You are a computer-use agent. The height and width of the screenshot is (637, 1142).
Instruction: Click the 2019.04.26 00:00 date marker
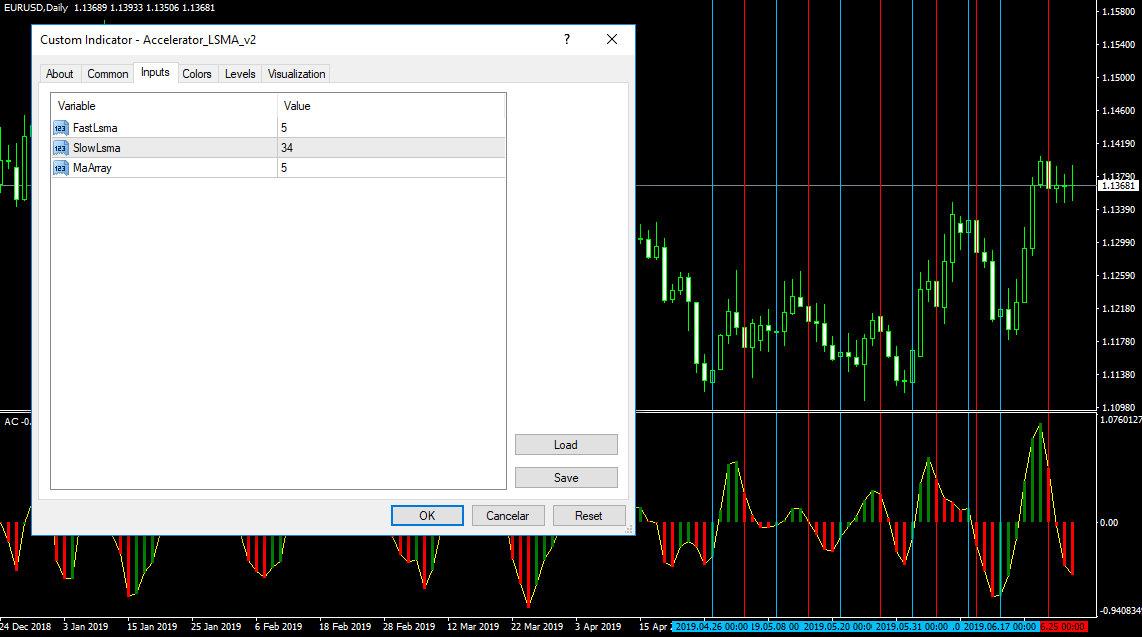pyautogui.click(x=711, y=626)
